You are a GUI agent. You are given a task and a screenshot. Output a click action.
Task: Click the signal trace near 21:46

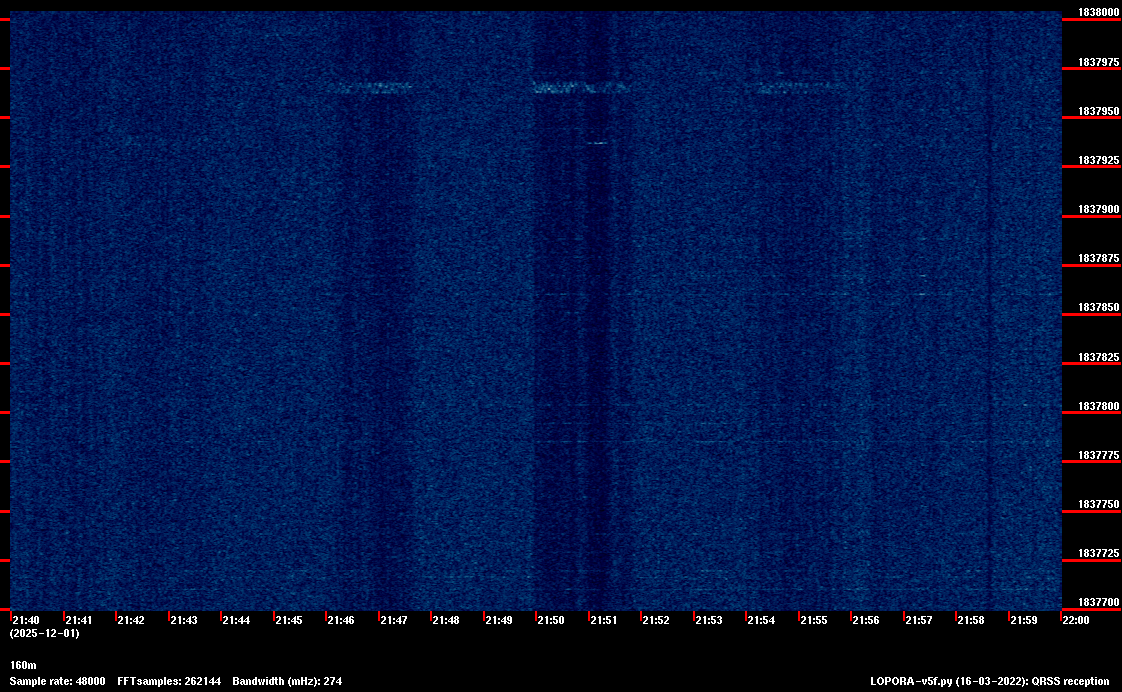[369, 88]
